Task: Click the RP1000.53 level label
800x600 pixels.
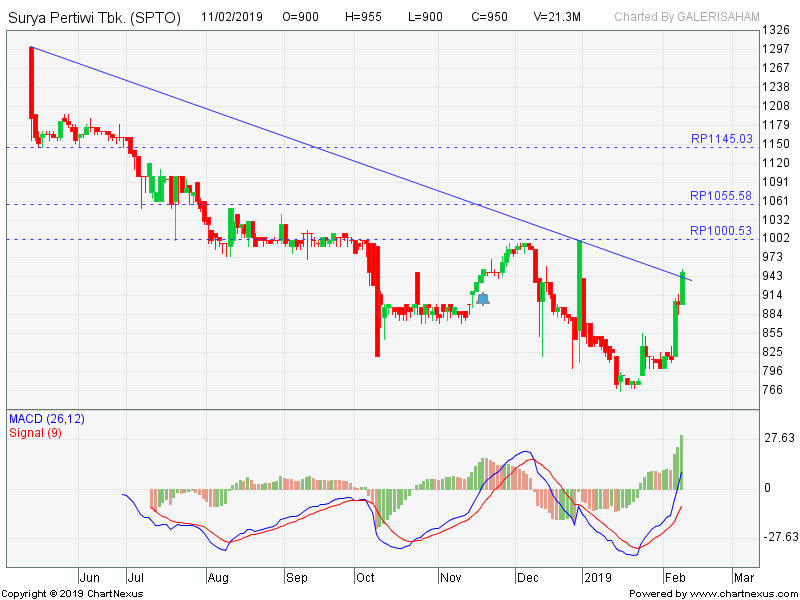Action: (720, 231)
